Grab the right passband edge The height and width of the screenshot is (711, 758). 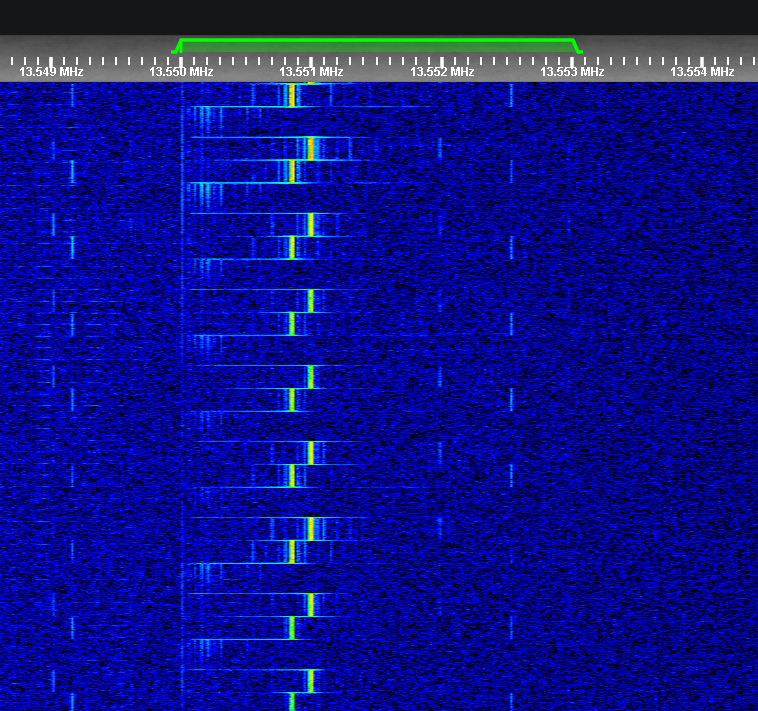(578, 46)
